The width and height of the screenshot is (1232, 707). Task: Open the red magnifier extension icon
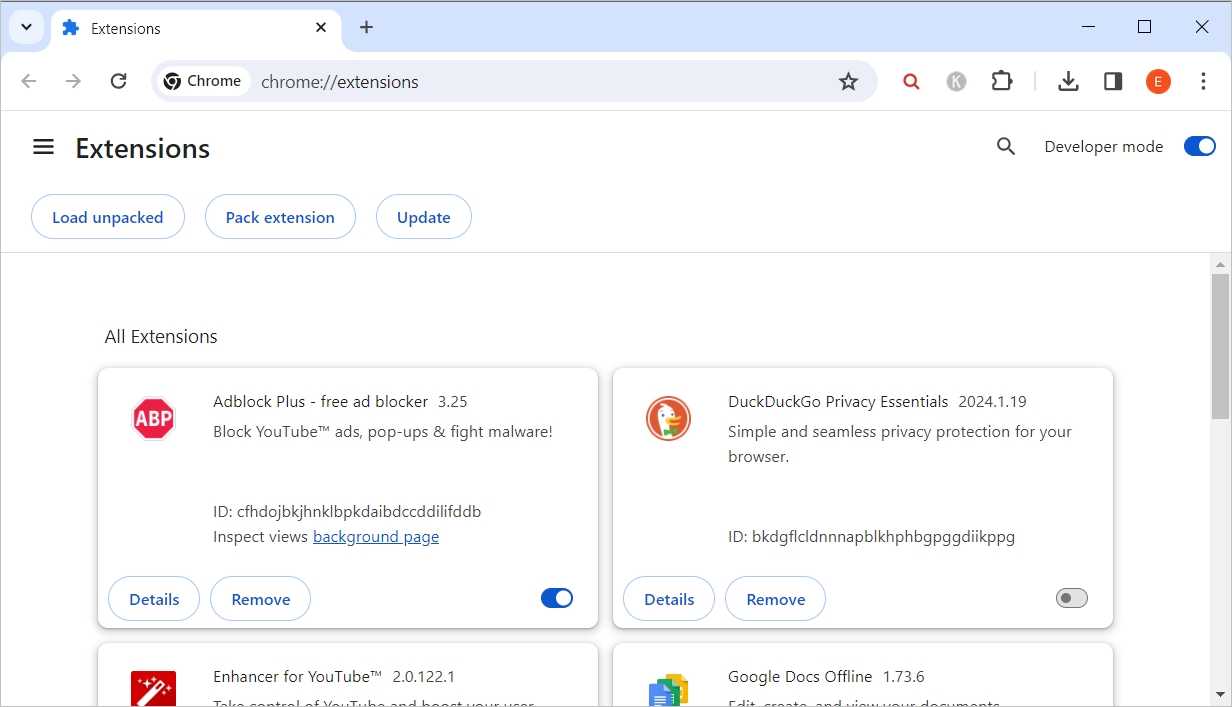911,82
